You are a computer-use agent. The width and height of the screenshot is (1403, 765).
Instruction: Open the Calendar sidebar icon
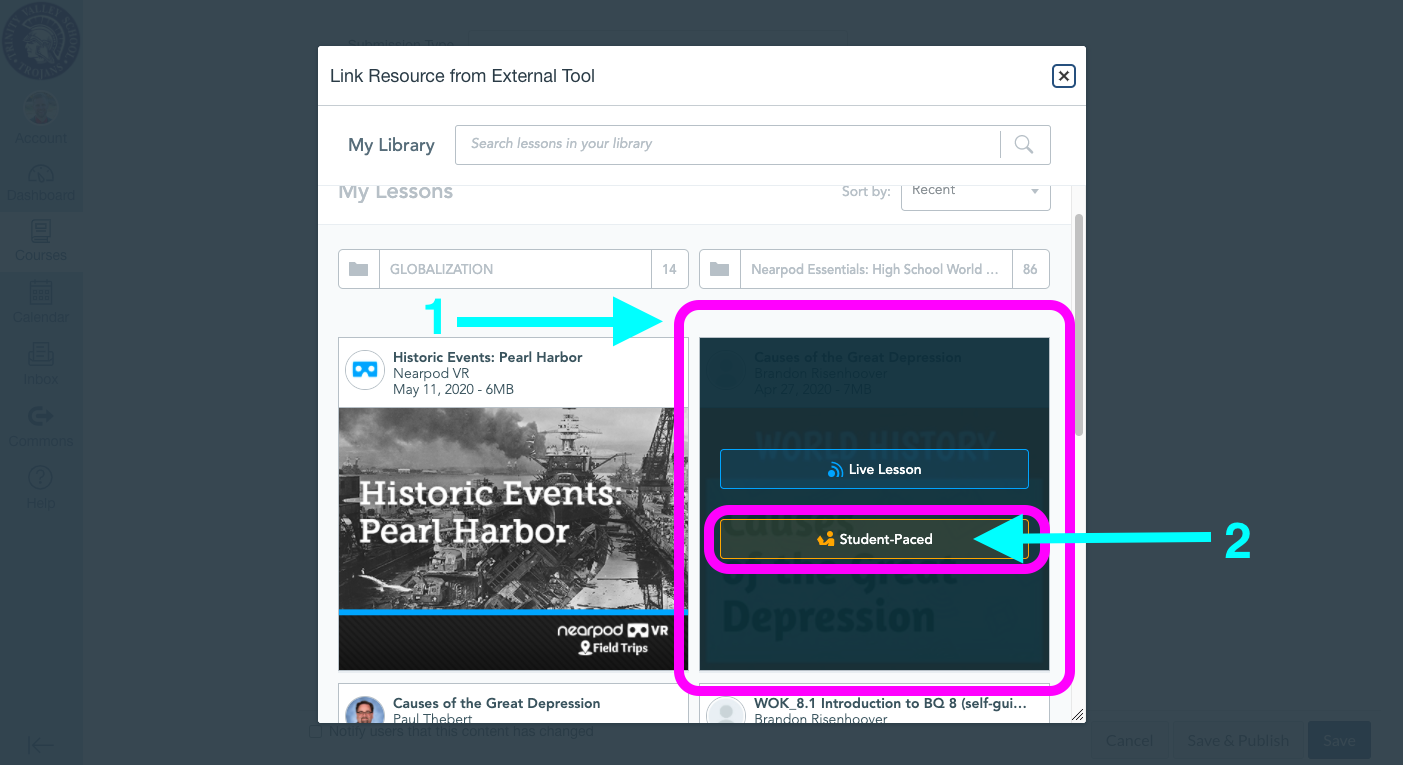[x=41, y=294]
